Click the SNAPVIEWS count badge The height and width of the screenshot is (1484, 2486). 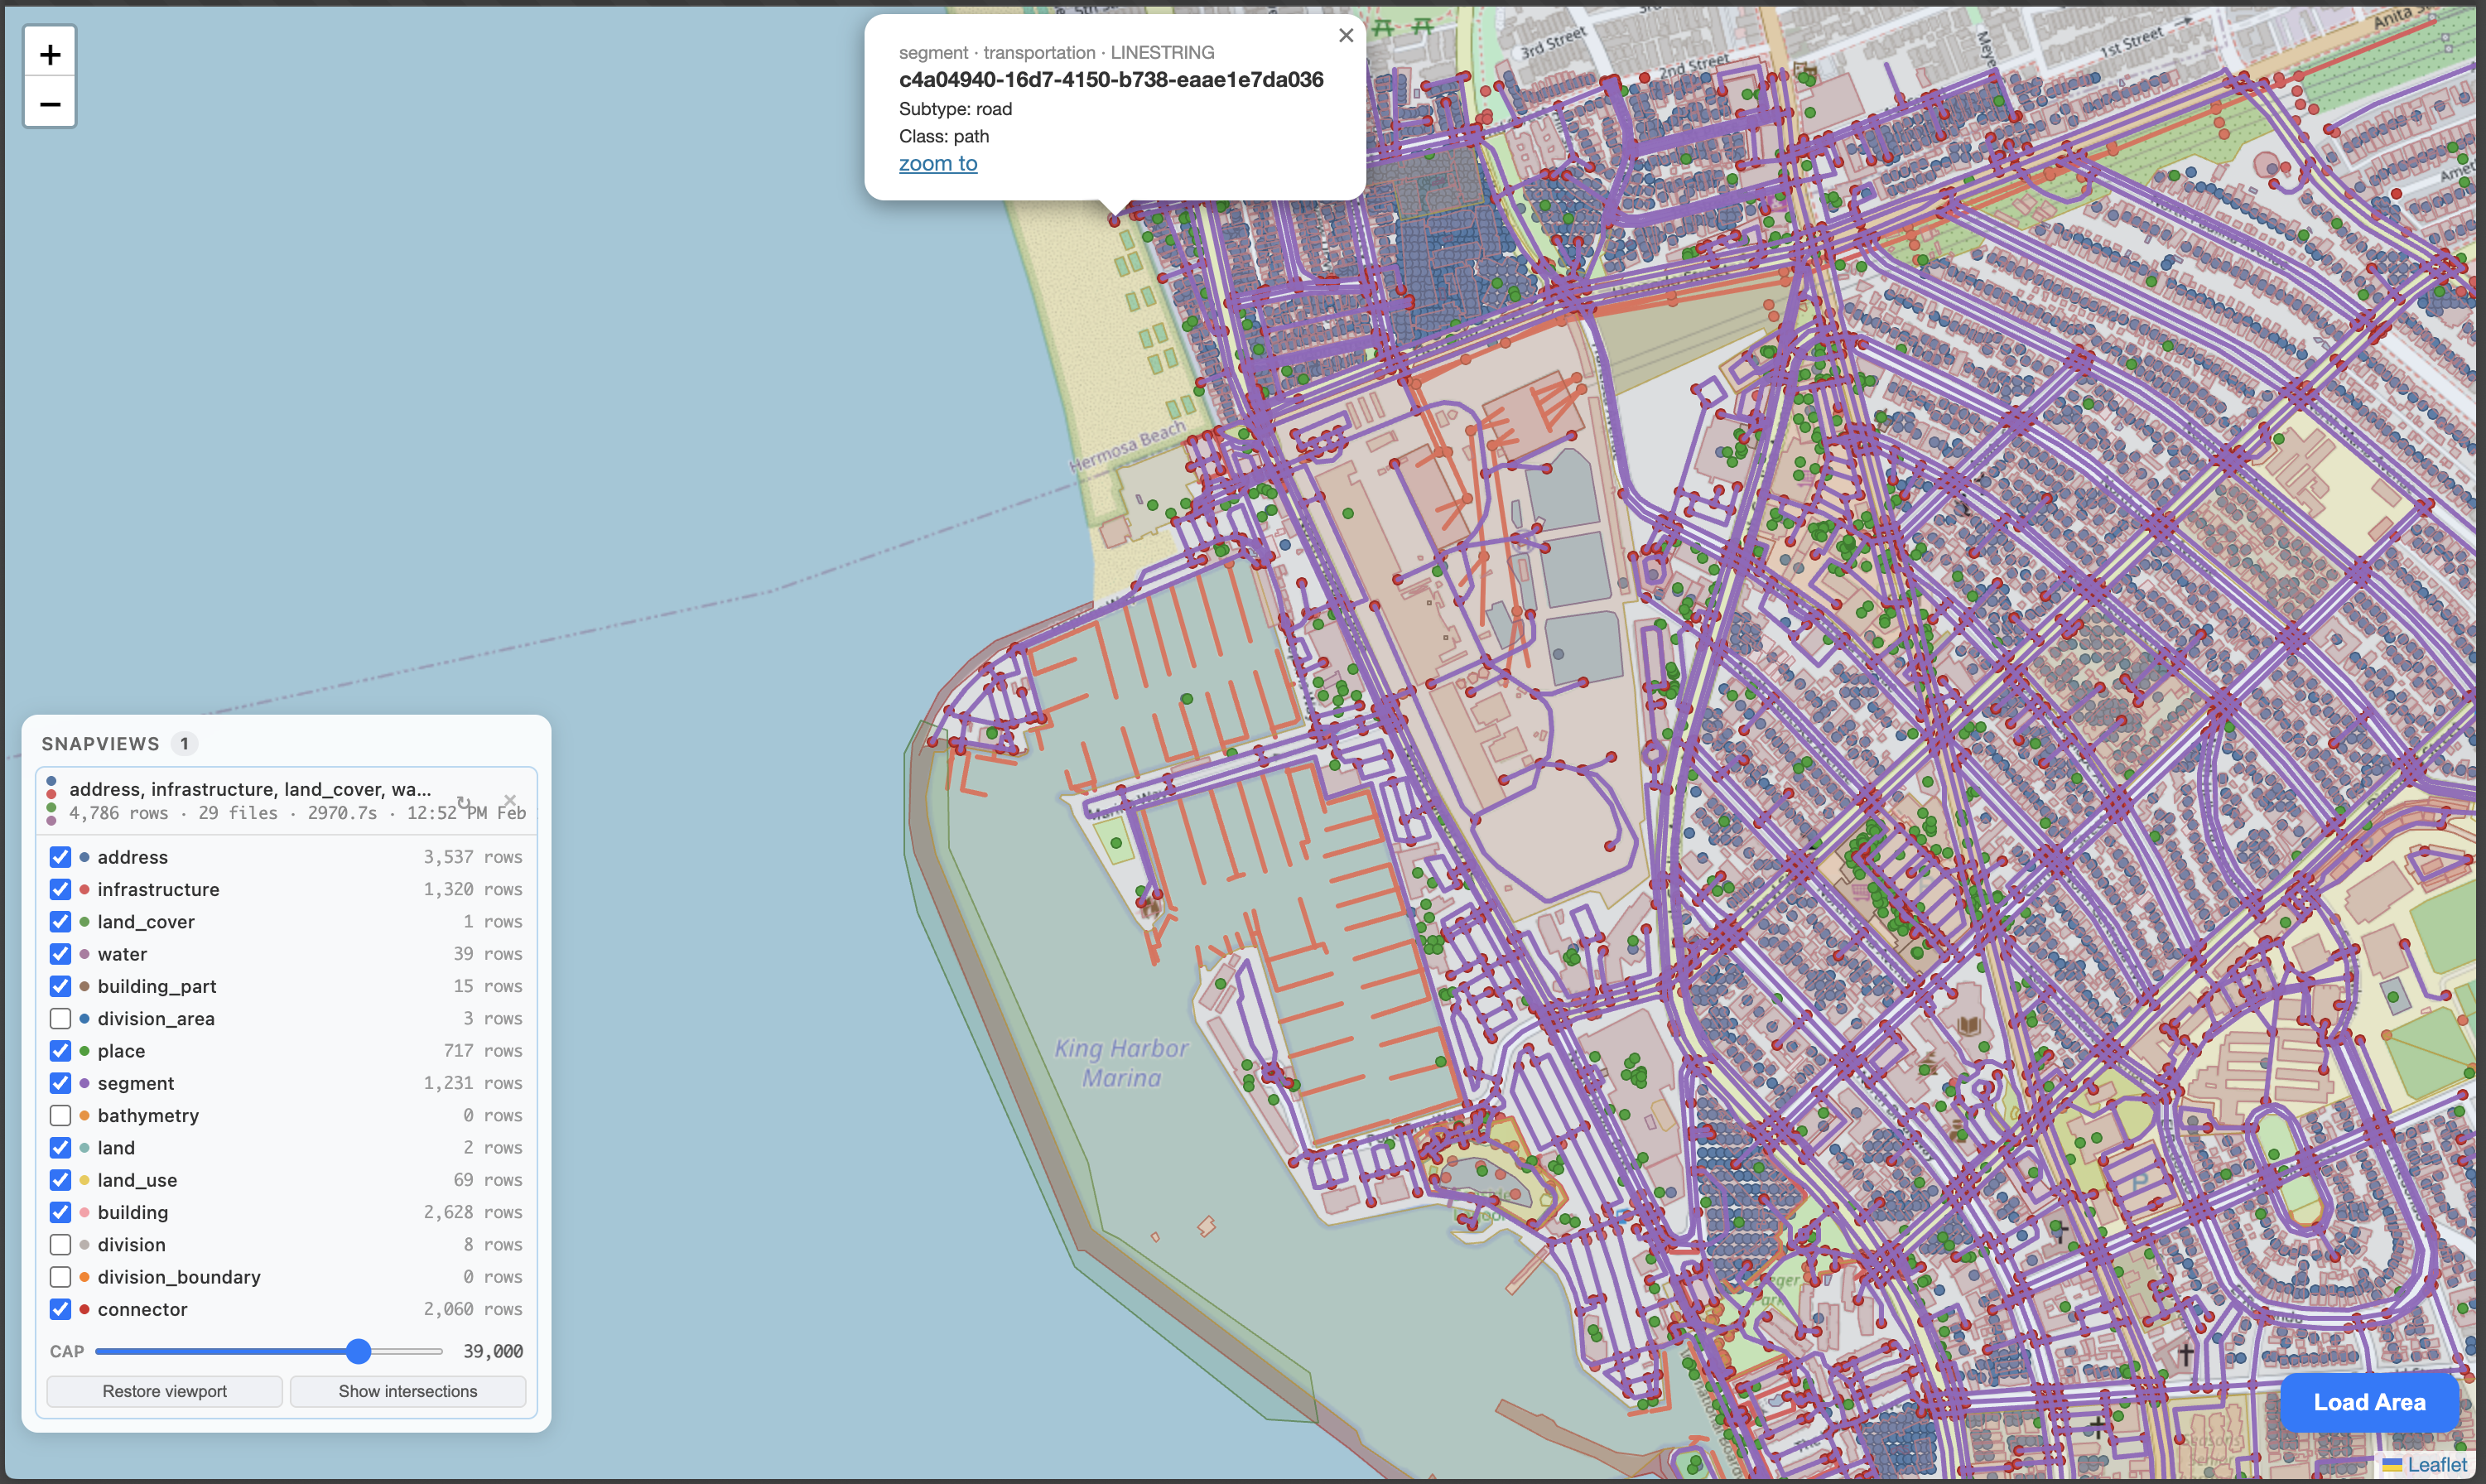(x=184, y=743)
